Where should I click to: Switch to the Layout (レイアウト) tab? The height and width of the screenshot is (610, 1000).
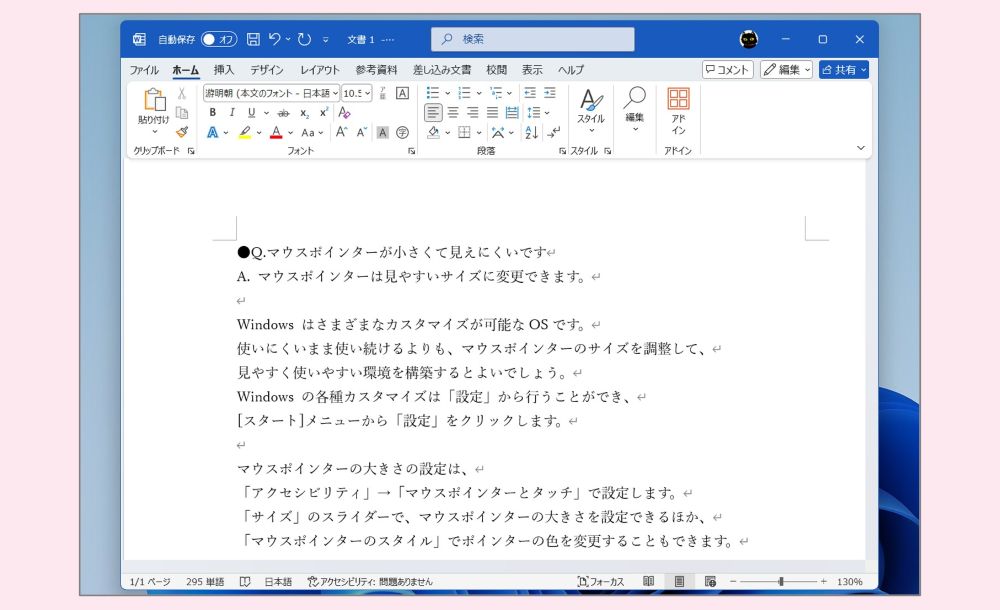[x=320, y=70]
